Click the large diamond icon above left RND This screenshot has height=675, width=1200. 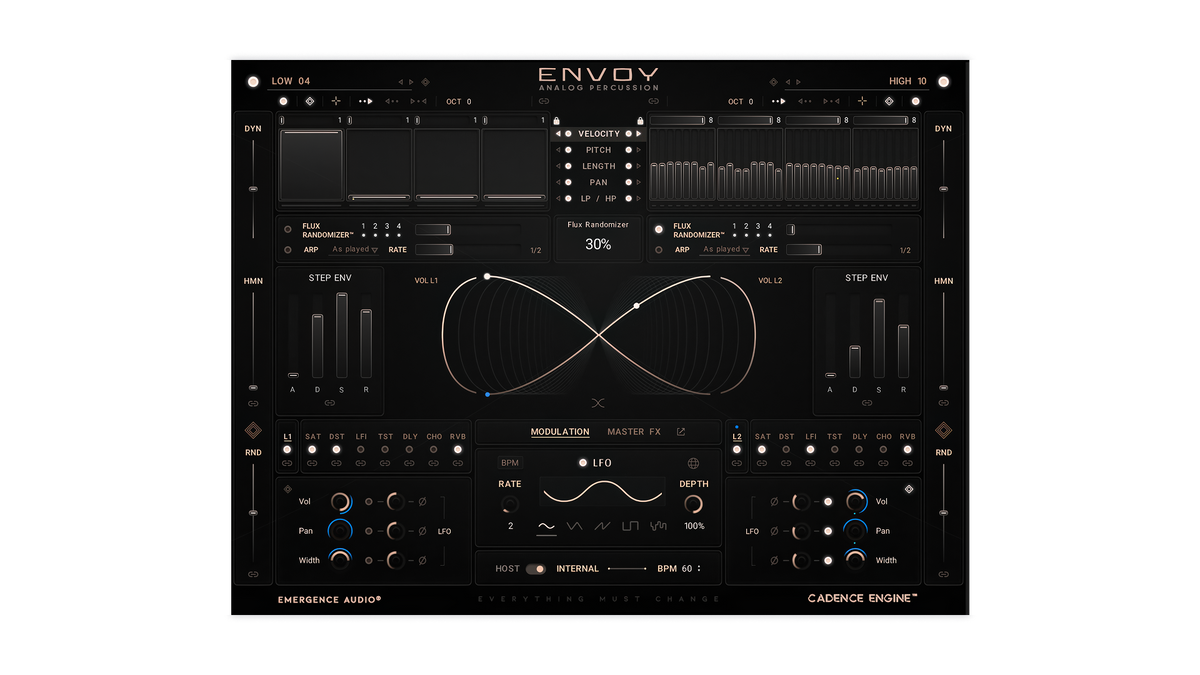coord(253,431)
